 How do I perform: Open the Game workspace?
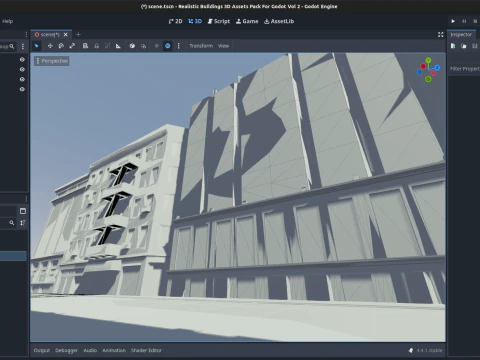247,21
